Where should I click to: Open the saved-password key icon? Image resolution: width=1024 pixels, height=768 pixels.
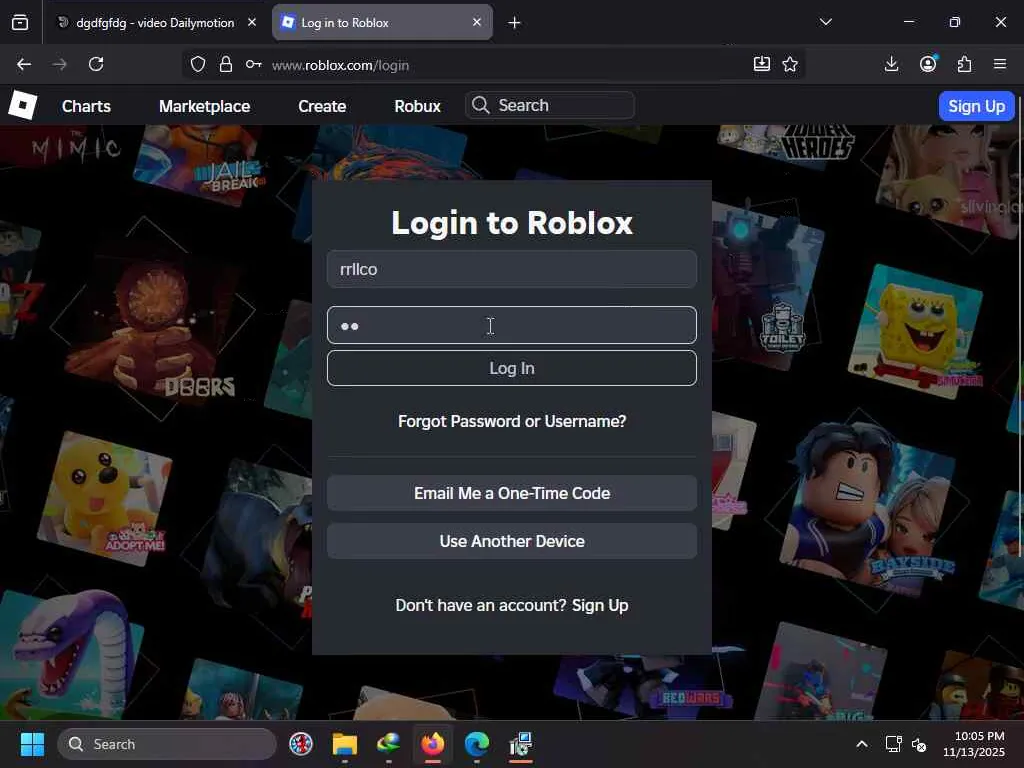click(253, 64)
